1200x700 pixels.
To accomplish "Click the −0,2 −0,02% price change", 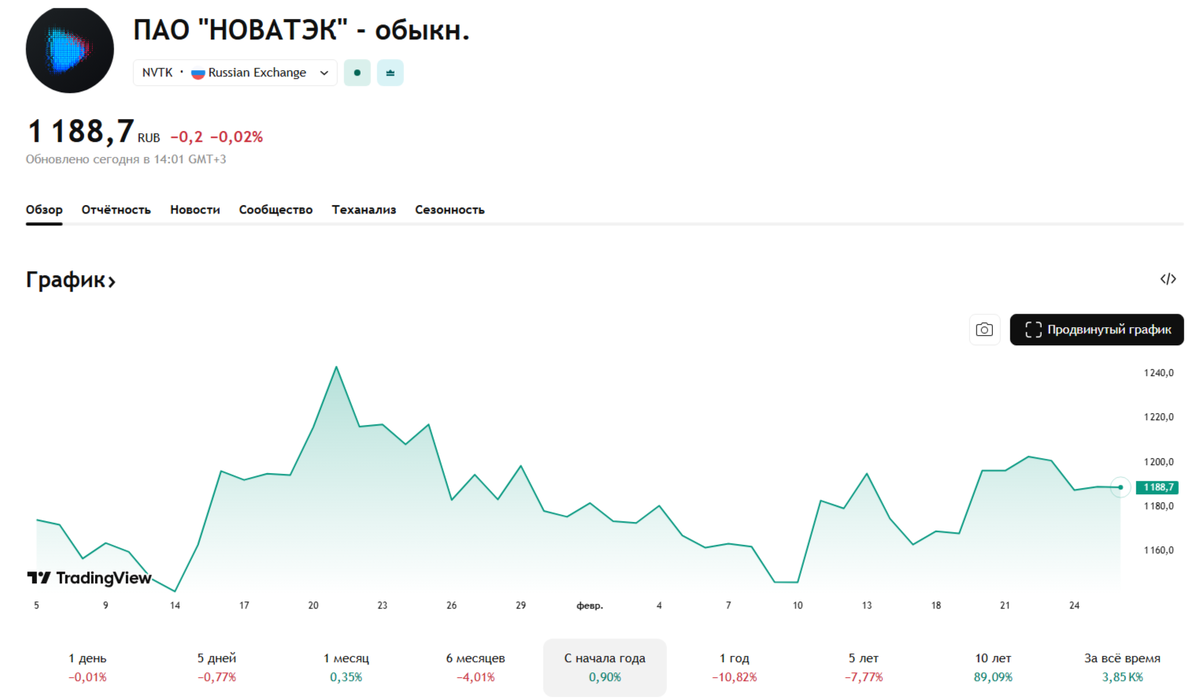I will 216,137.
